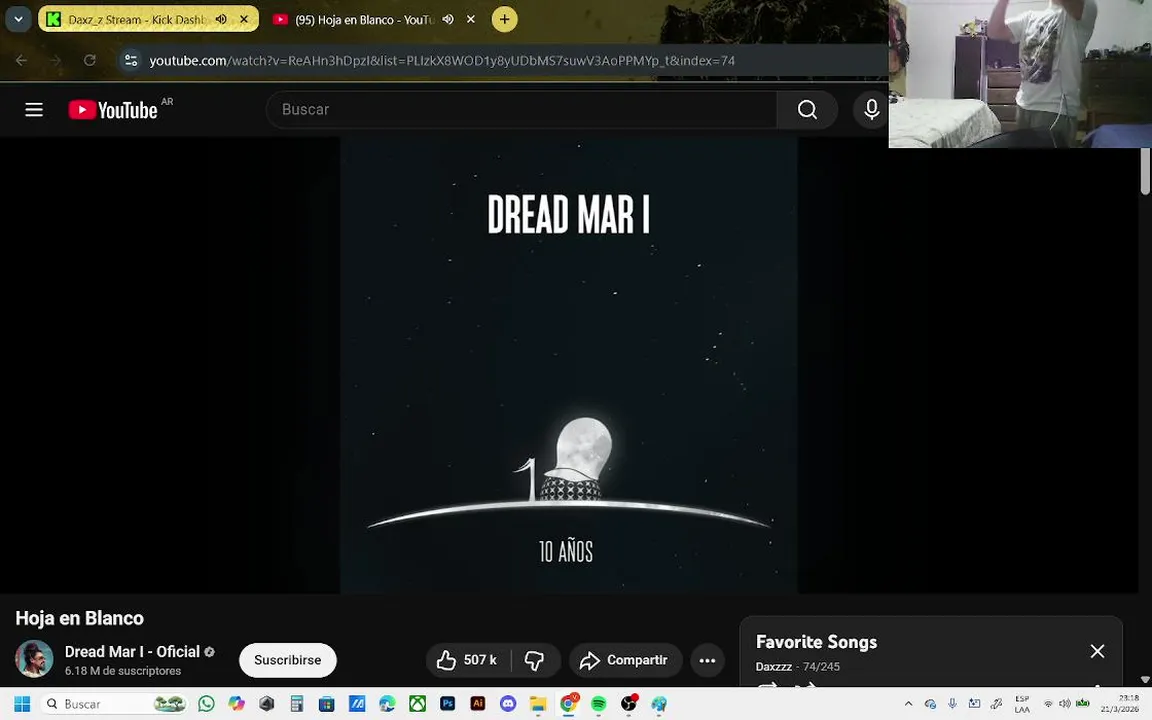Open the clock showing 23:18
1152x720 pixels.
1120,704
